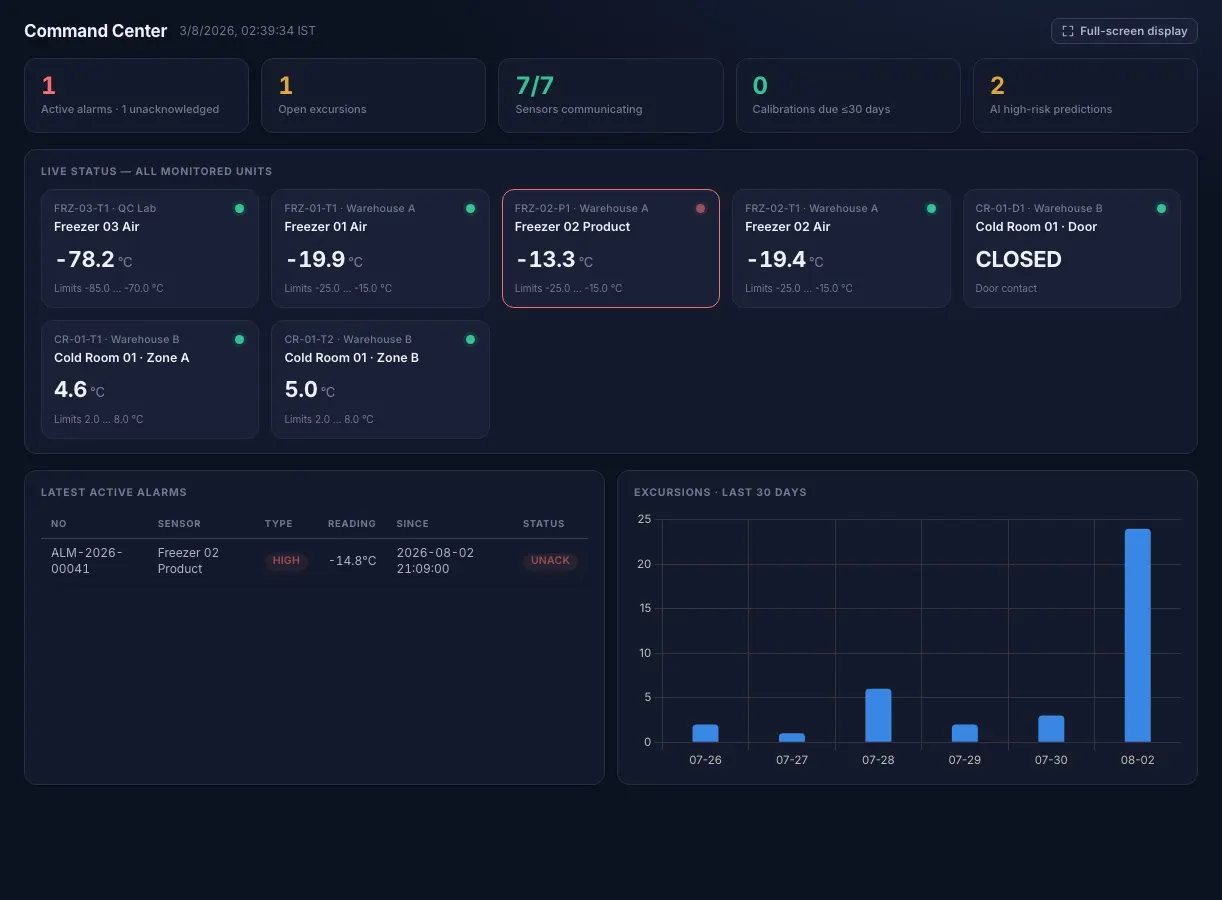
Task: Click alarm number ALM-2026-00041
Action: click(x=87, y=560)
